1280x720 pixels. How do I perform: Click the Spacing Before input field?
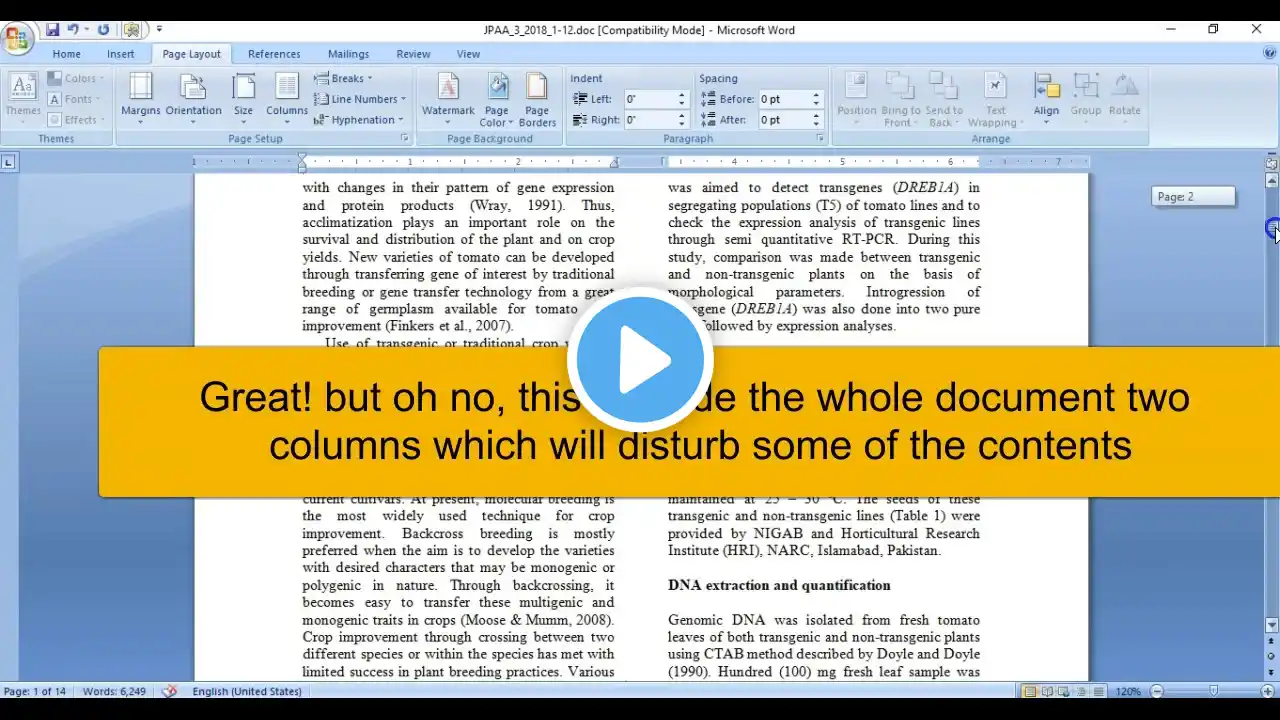(x=790, y=99)
